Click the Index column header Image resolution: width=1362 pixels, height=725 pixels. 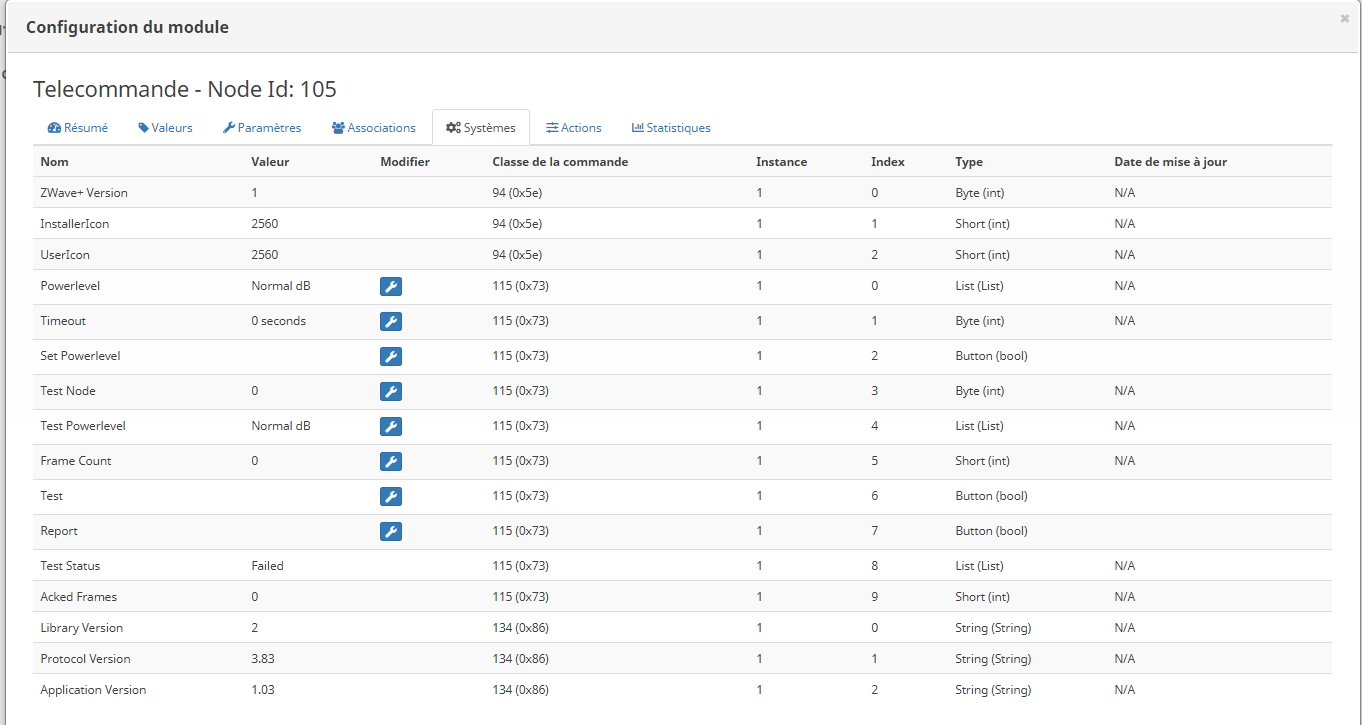coord(888,162)
